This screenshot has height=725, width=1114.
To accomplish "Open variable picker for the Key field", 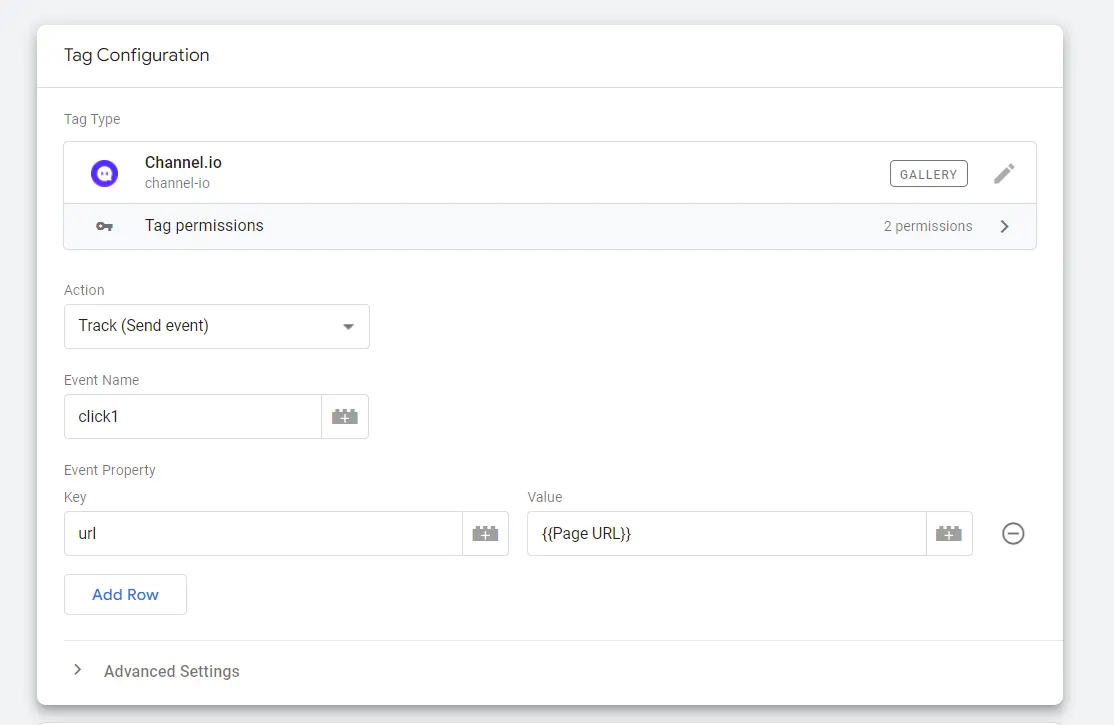I will (x=485, y=534).
